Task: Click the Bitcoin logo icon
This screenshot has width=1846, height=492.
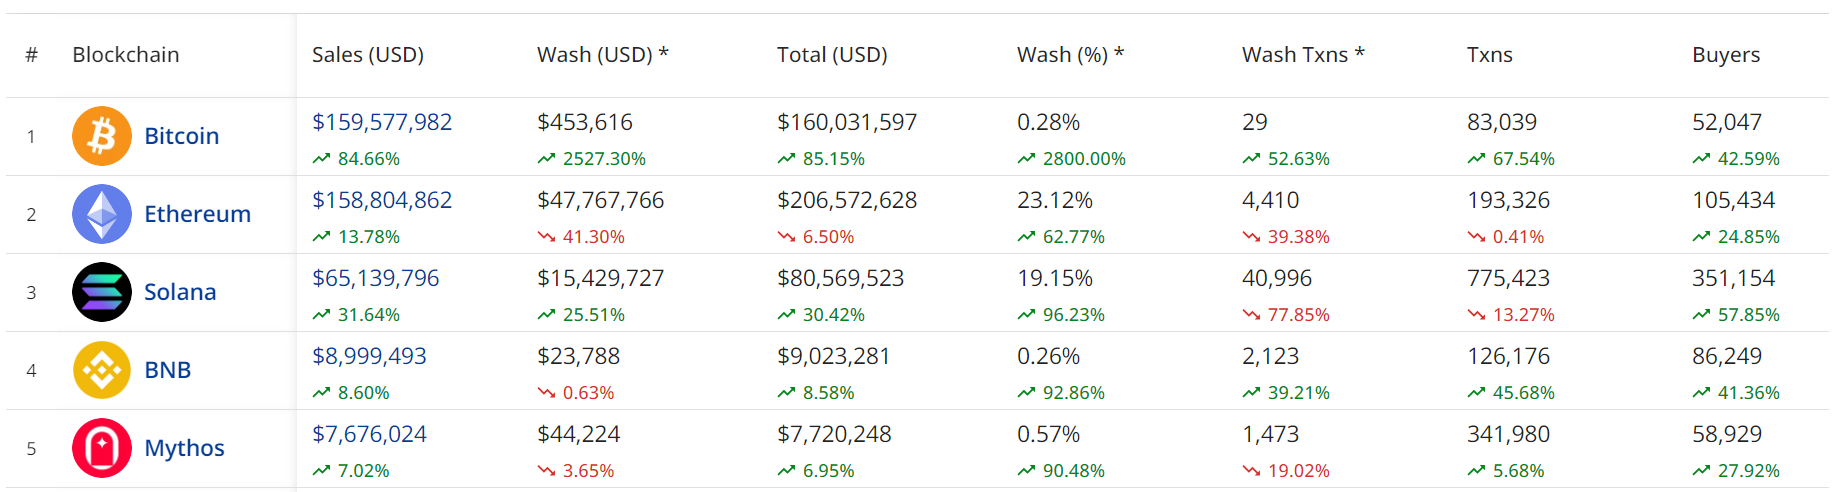Action: coord(102,136)
